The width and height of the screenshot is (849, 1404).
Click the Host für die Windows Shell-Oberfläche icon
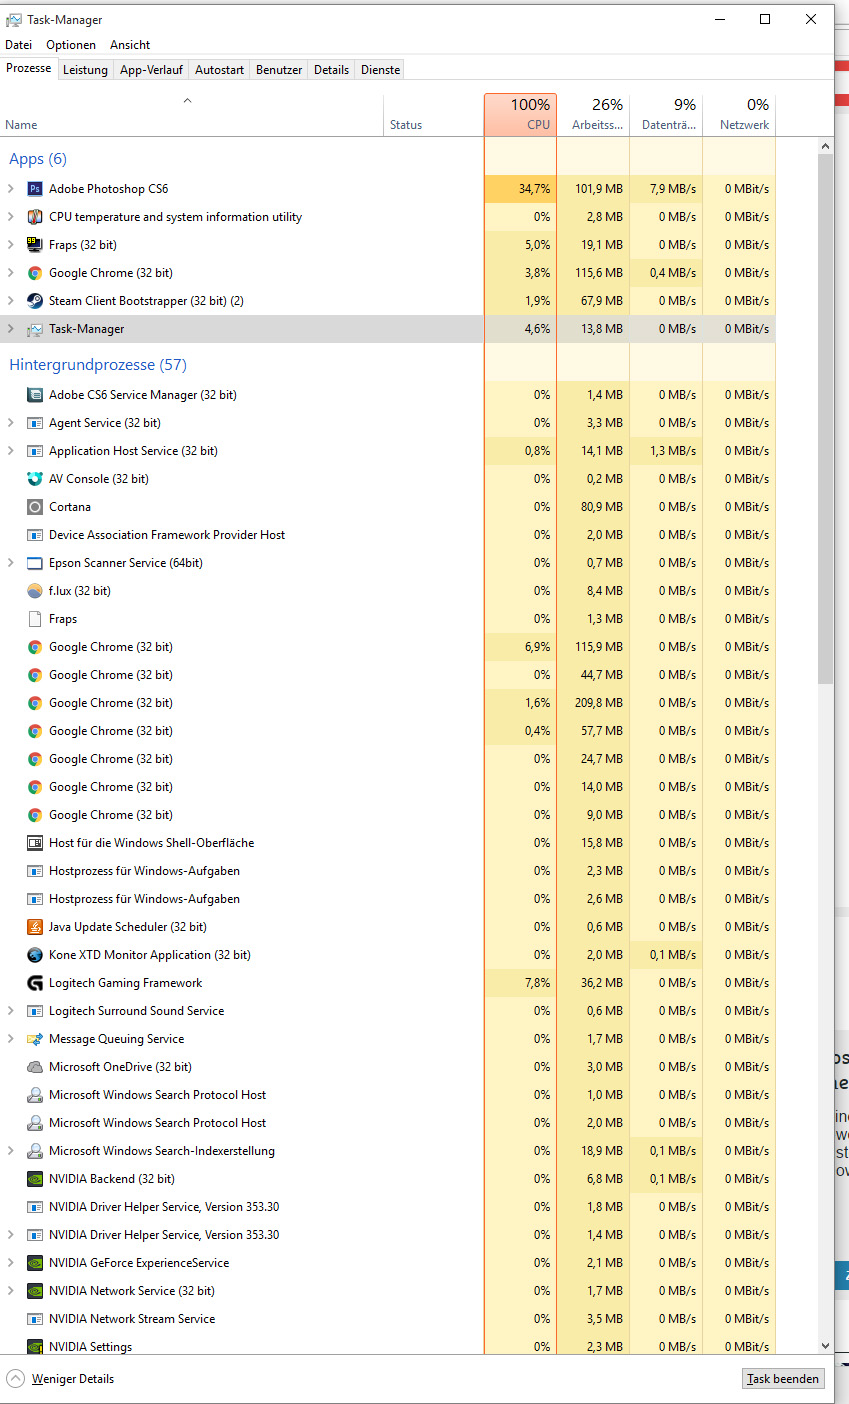pos(35,843)
